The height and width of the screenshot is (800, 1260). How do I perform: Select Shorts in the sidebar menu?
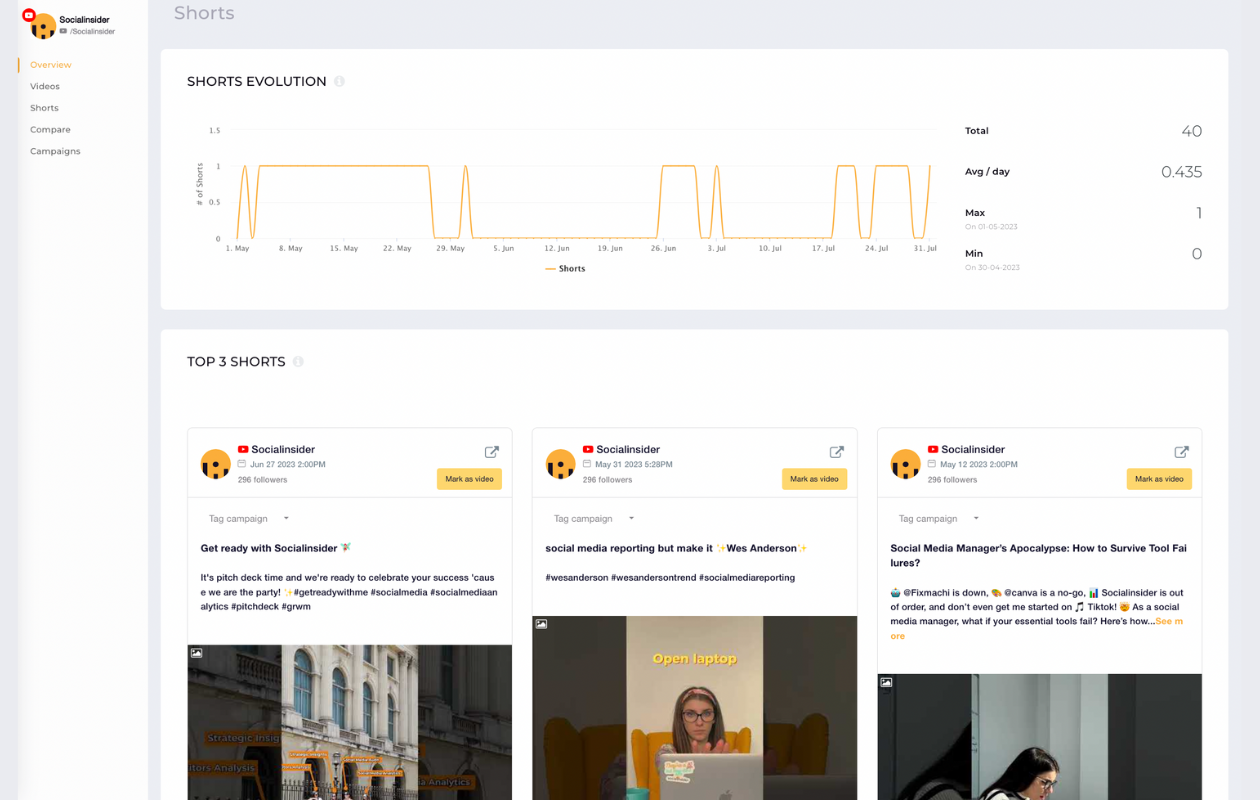pos(44,108)
